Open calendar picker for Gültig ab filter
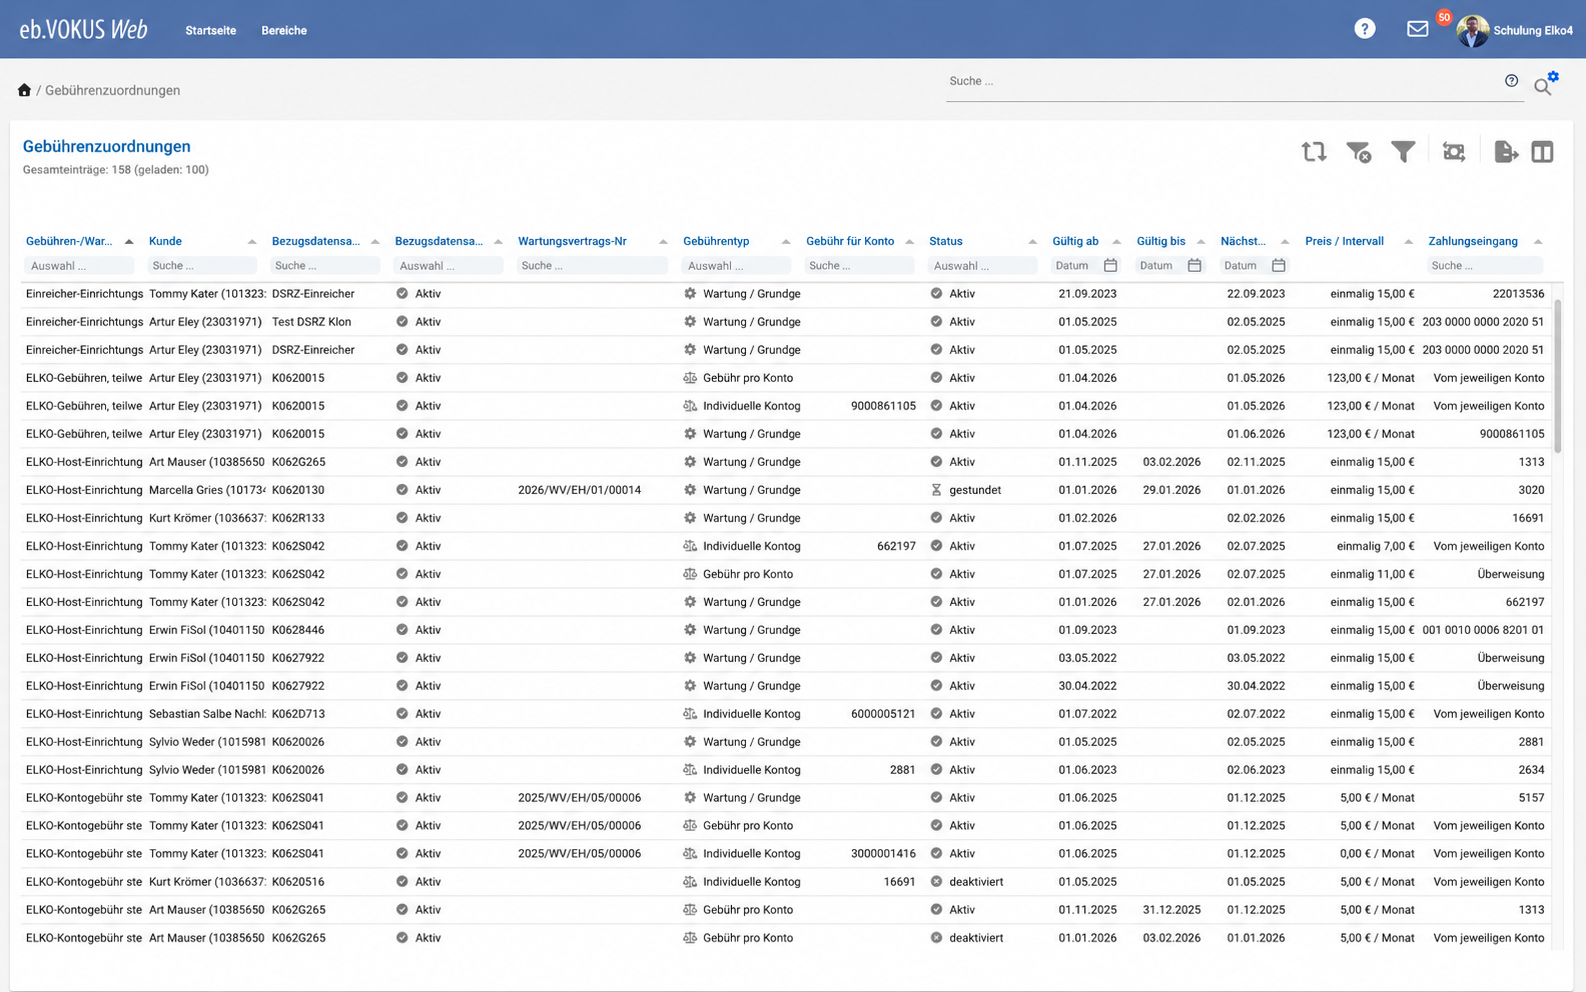 click(1110, 266)
